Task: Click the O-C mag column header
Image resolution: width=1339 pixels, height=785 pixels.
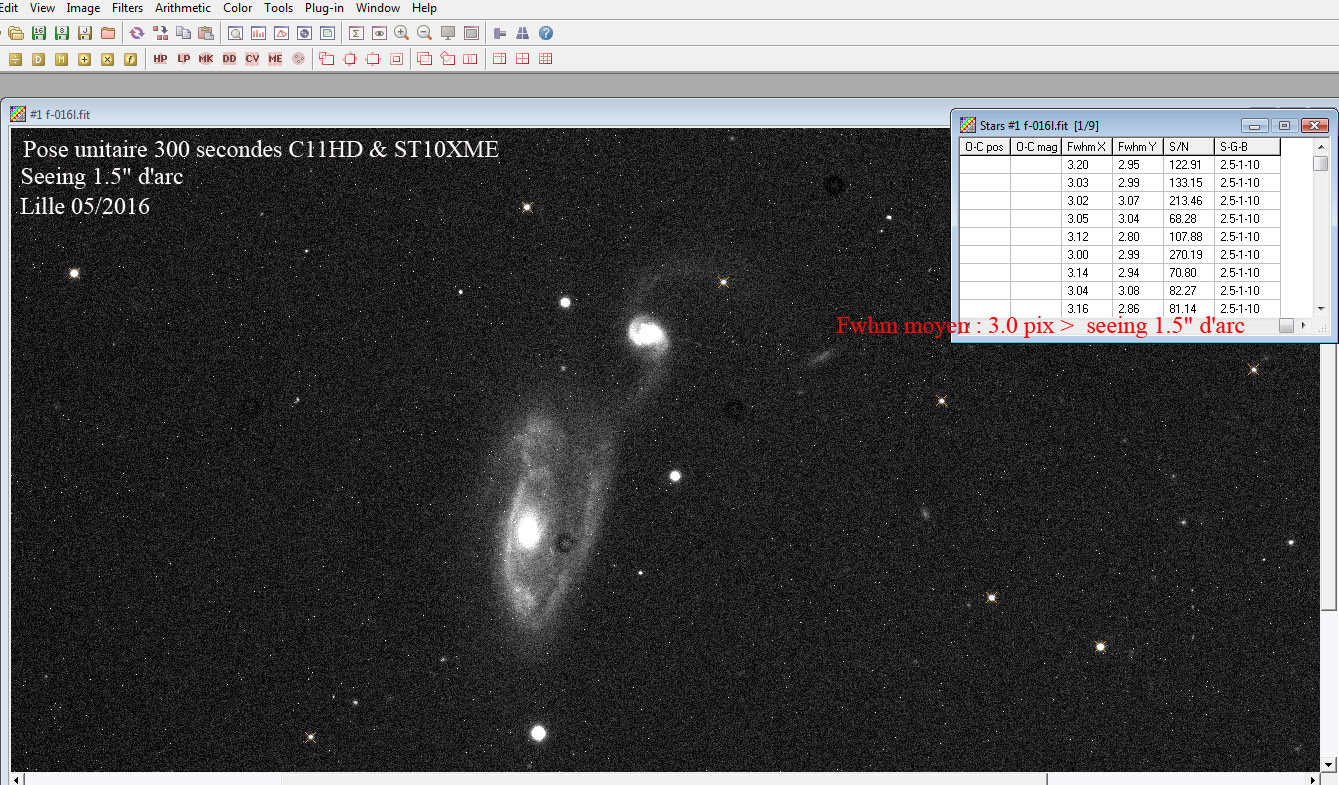Action: point(1036,147)
